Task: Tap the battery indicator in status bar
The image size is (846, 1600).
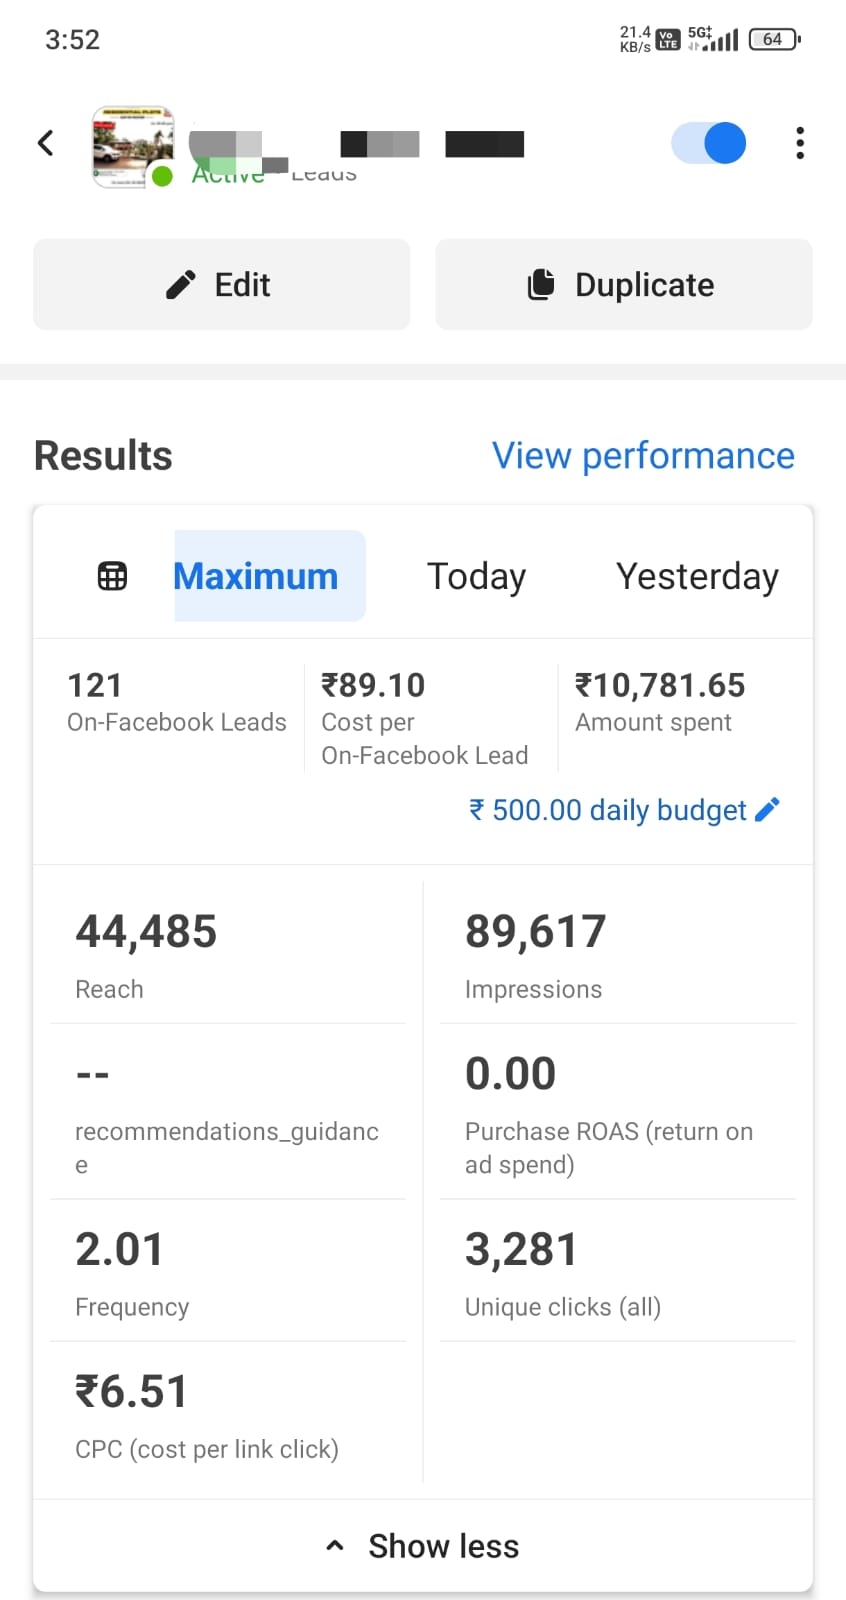Action: click(x=774, y=40)
